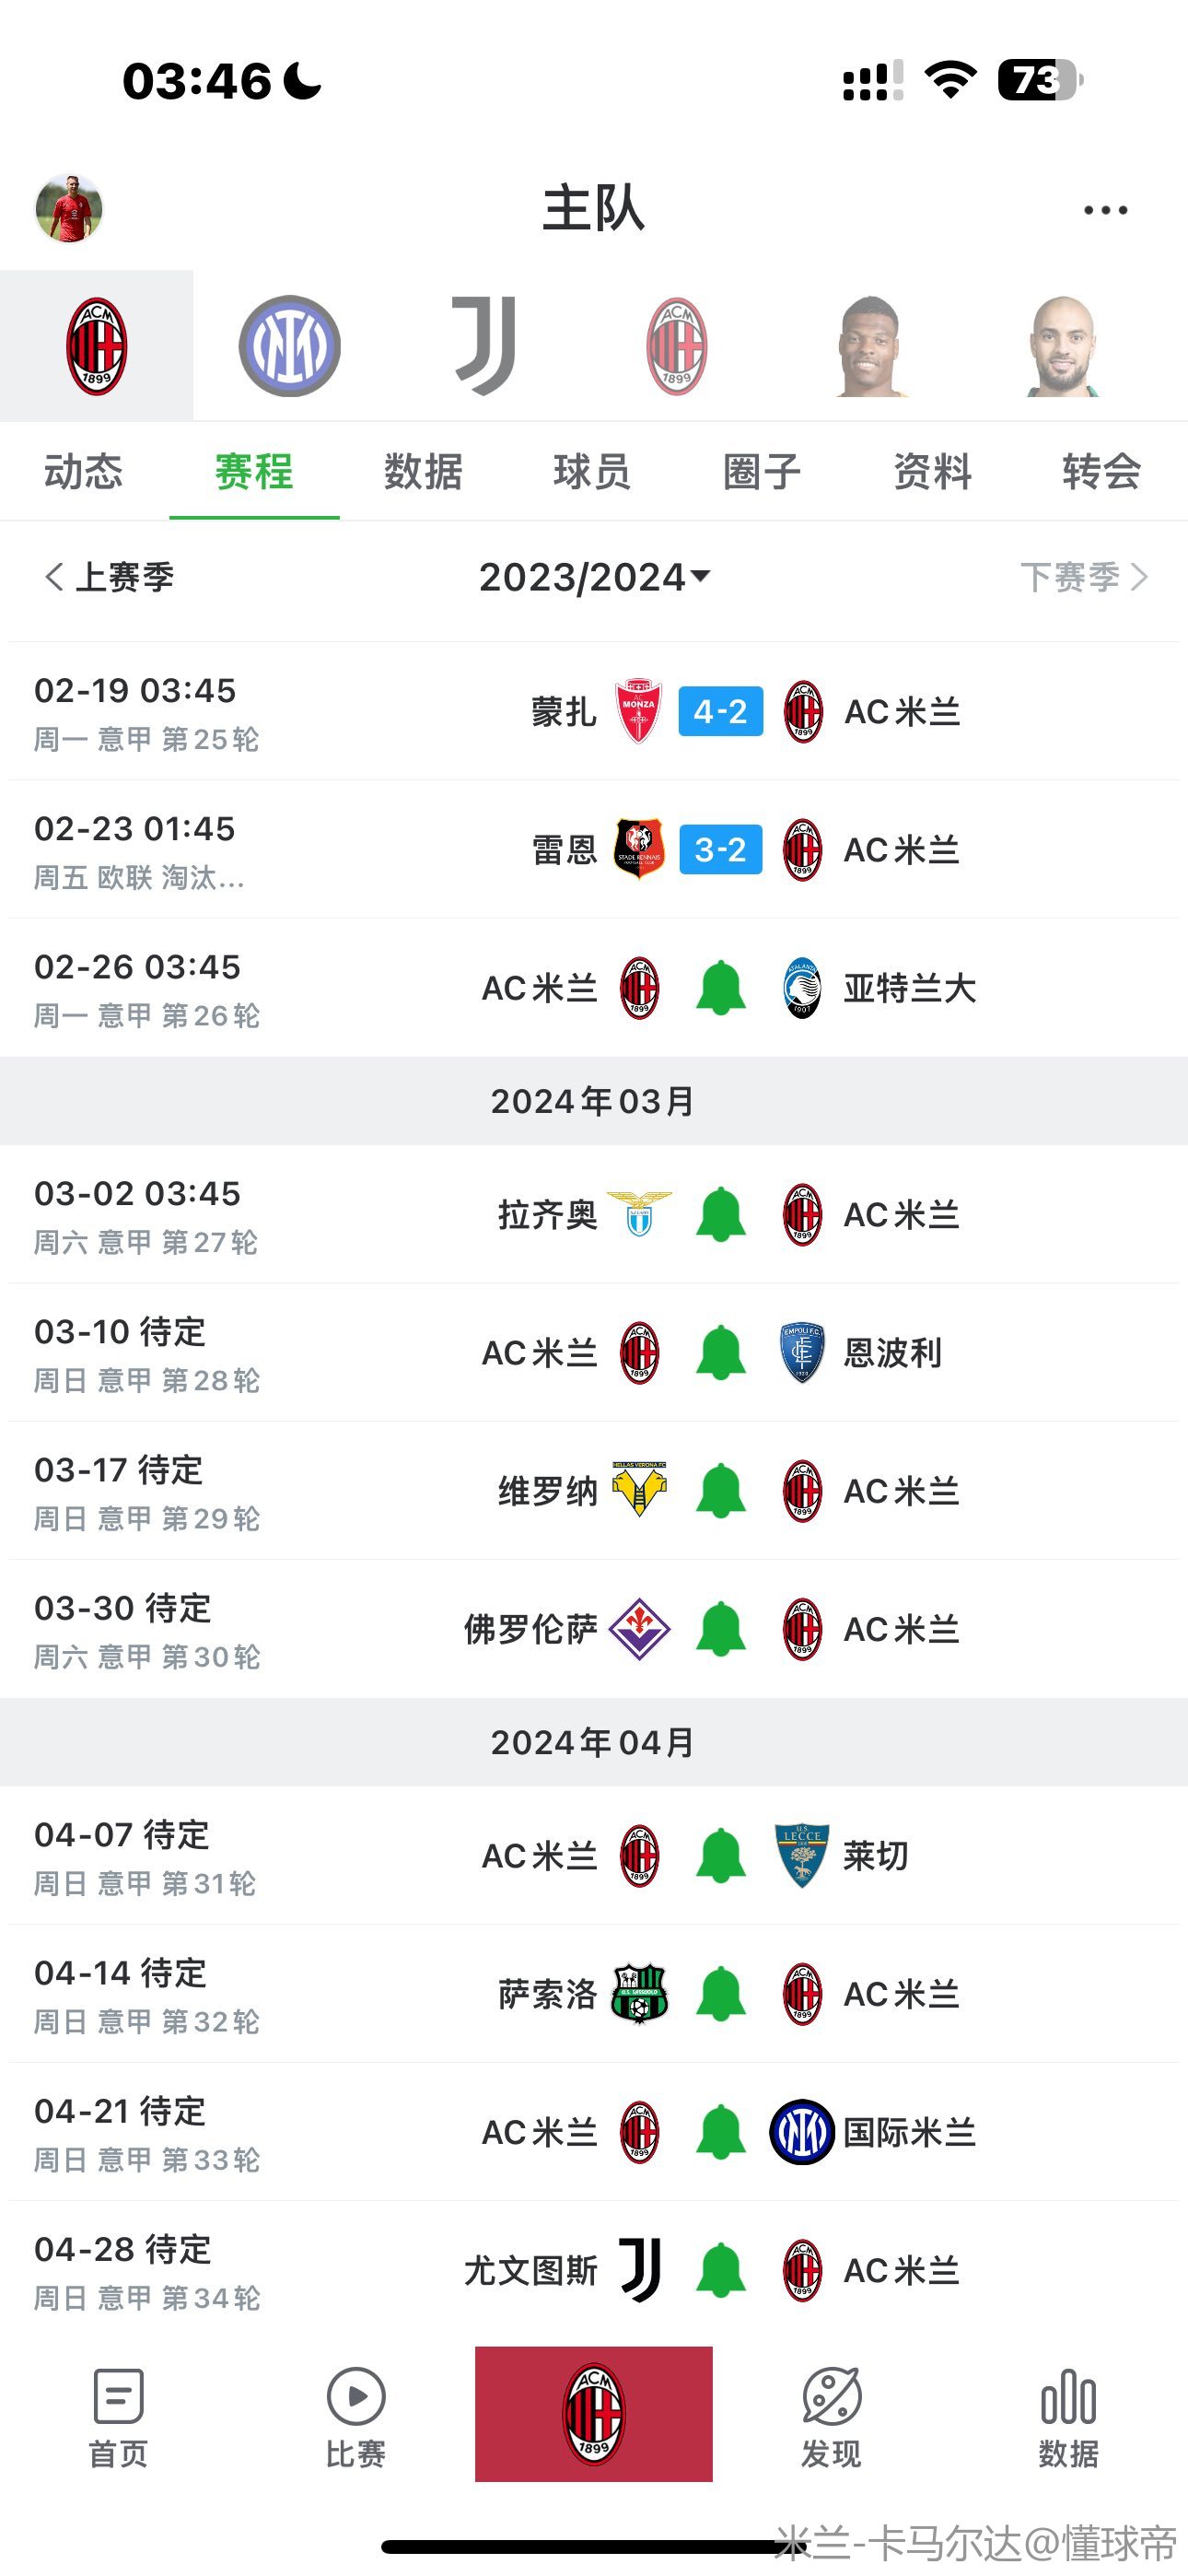The image size is (1188, 2576).
Task: Open the three-dot more options menu
Action: 1105,210
